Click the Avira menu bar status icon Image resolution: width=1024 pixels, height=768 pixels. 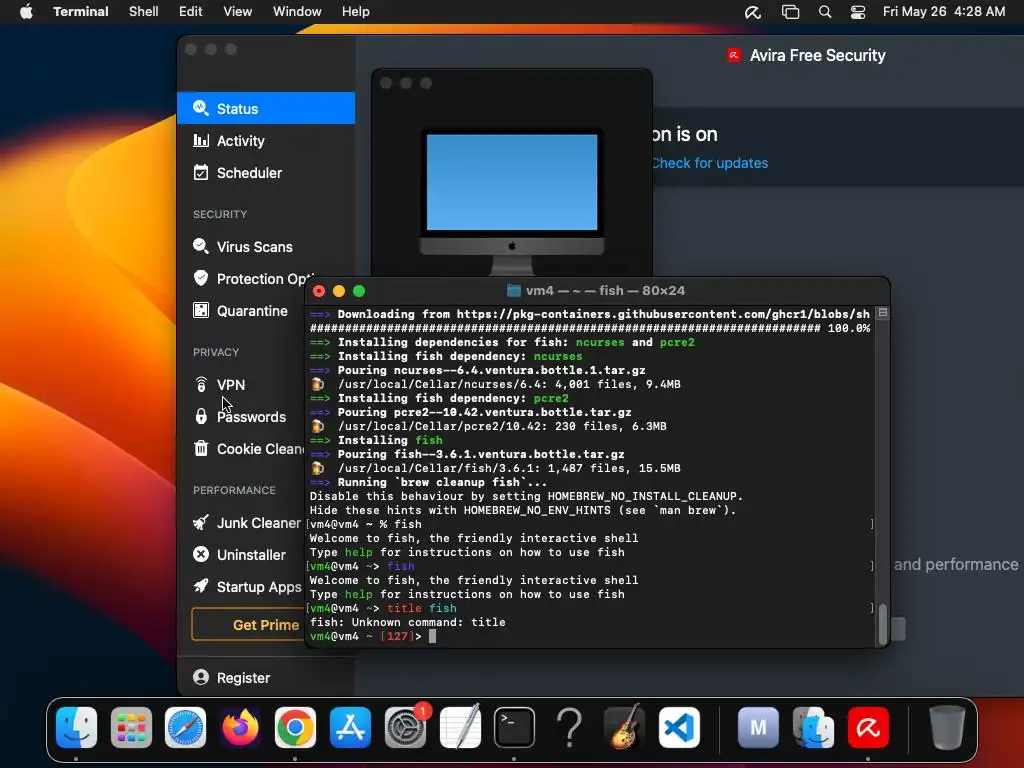[x=753, y=12]
